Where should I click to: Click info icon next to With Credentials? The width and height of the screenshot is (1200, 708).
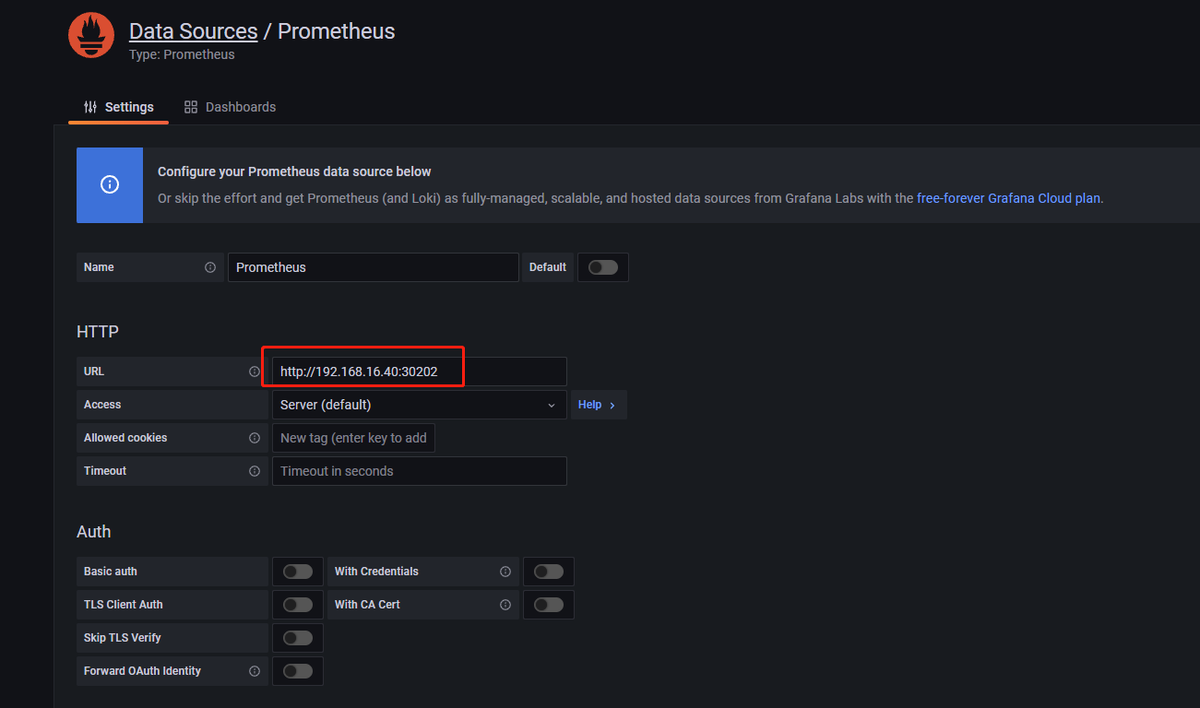pyautogui.click(x=505, y=572)
